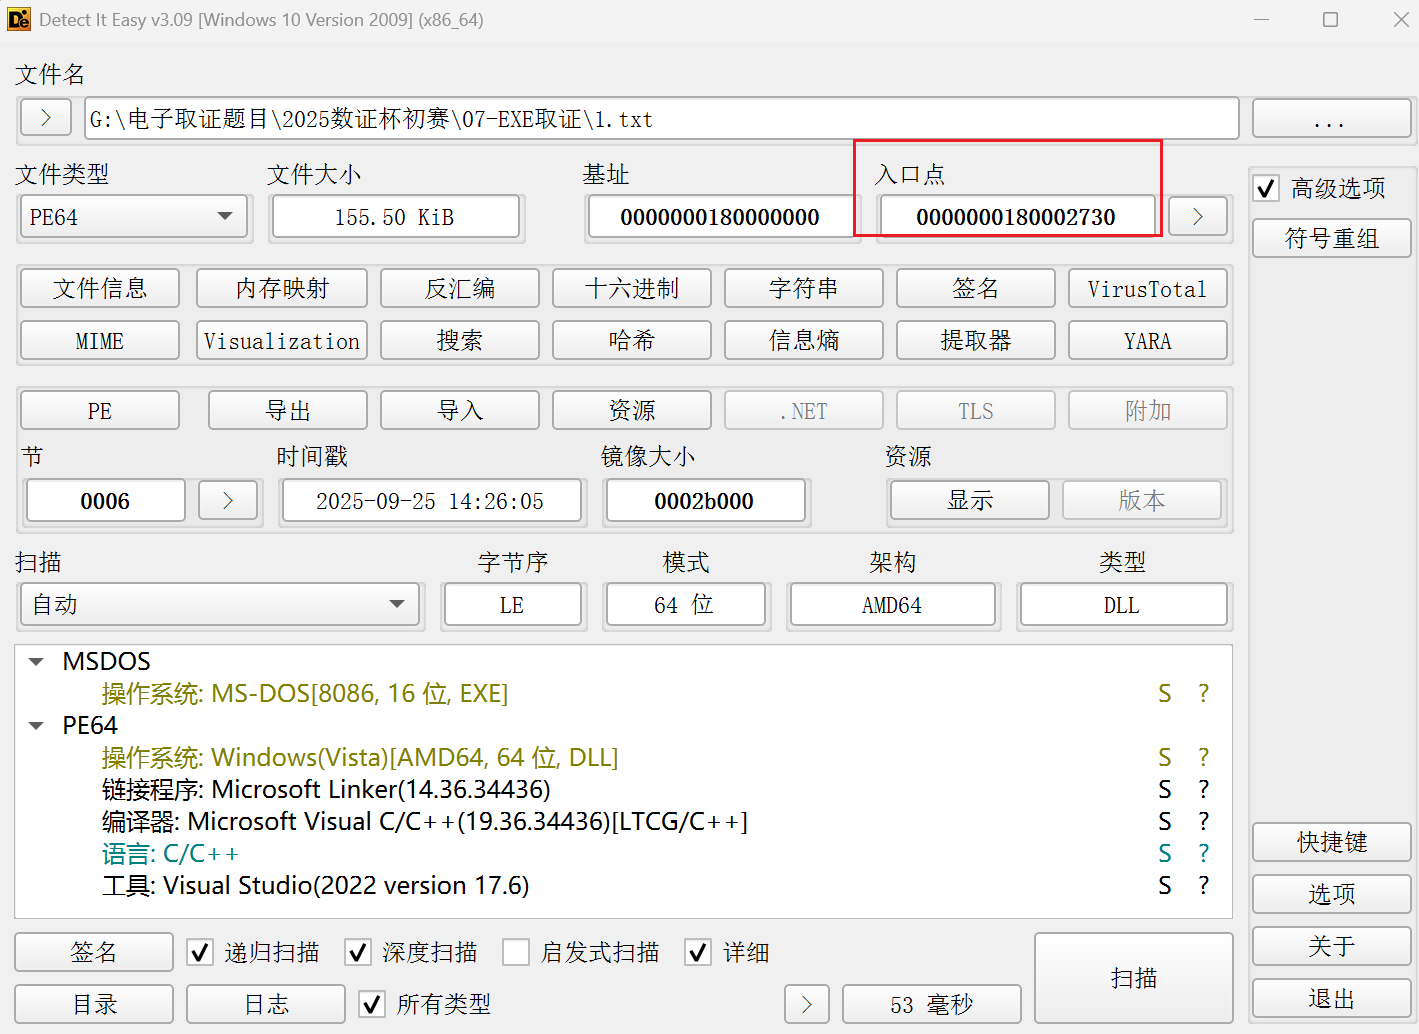Click the arrow button next to the entry point
The height and width of the screenshot is (1034, 1419).
[x=1197, y=217]
